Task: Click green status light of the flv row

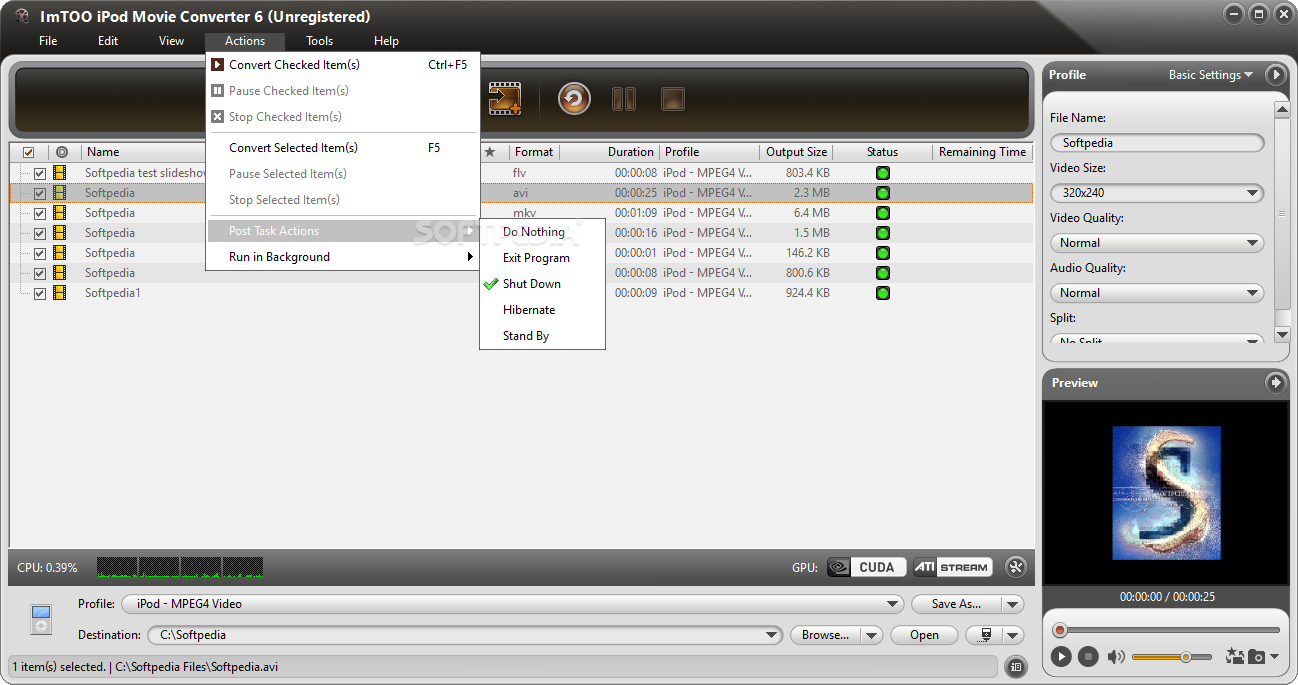Action: tap(882, 173)
